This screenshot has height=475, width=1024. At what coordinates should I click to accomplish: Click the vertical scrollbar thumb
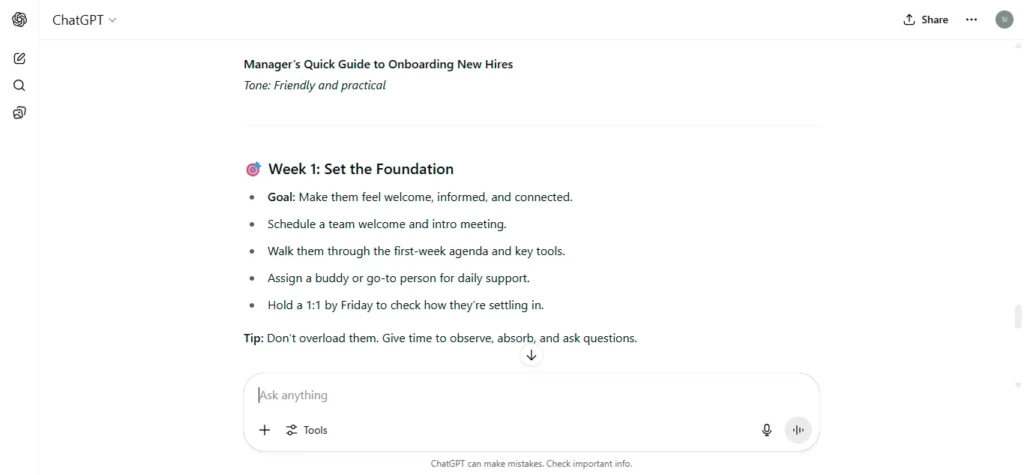[x=1017, y=317]
